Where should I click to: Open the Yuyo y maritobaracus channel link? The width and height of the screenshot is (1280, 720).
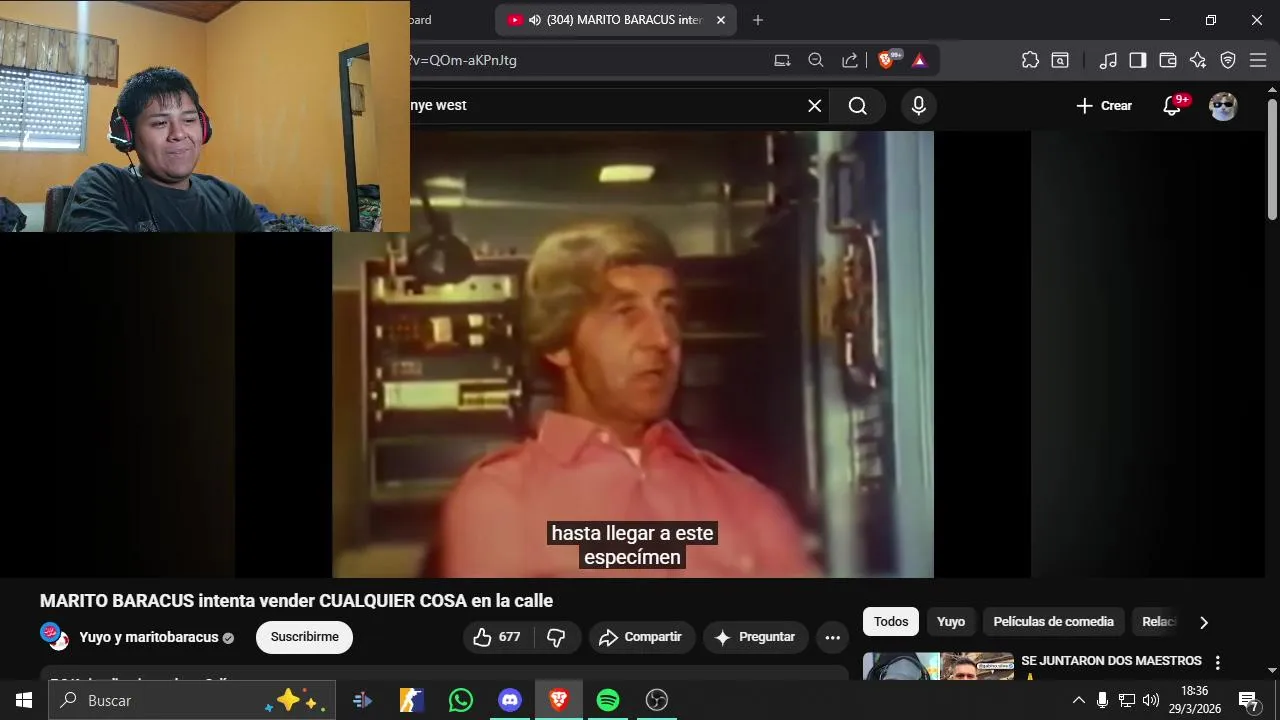point(149,637)
